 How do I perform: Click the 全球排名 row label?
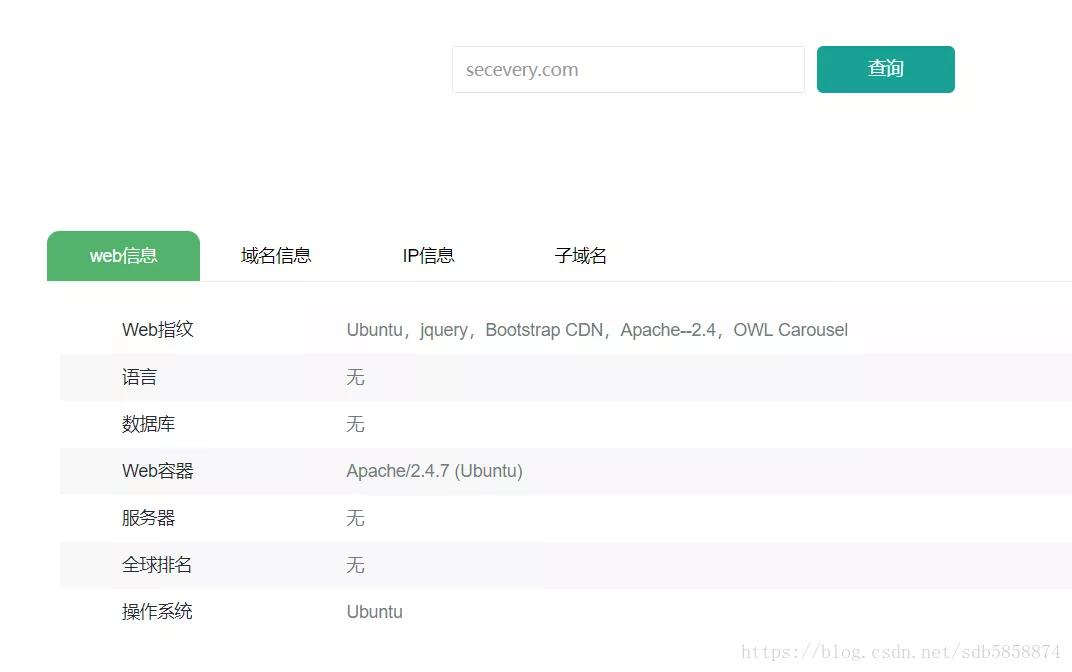tap(157, 564)
